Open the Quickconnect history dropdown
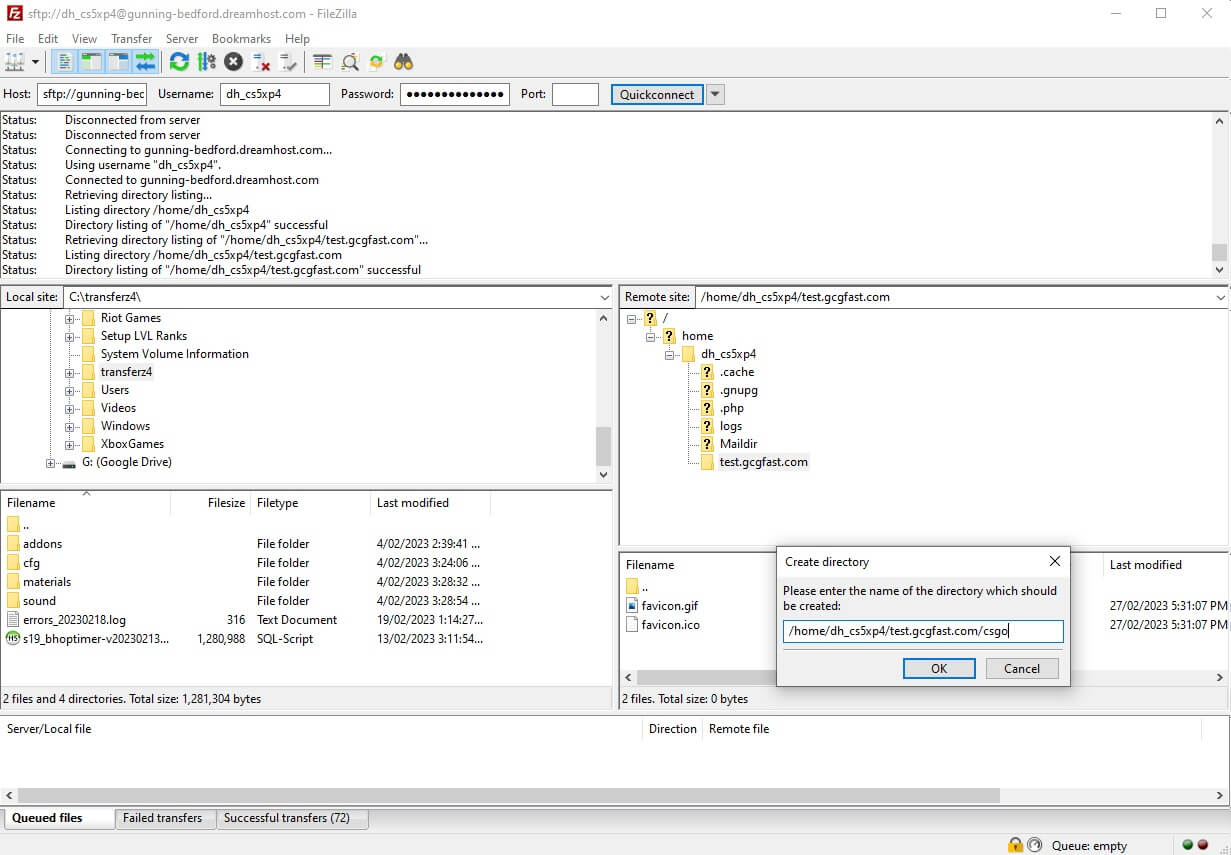The height and width of the screenshot is (855, 1231). [715, 94]
